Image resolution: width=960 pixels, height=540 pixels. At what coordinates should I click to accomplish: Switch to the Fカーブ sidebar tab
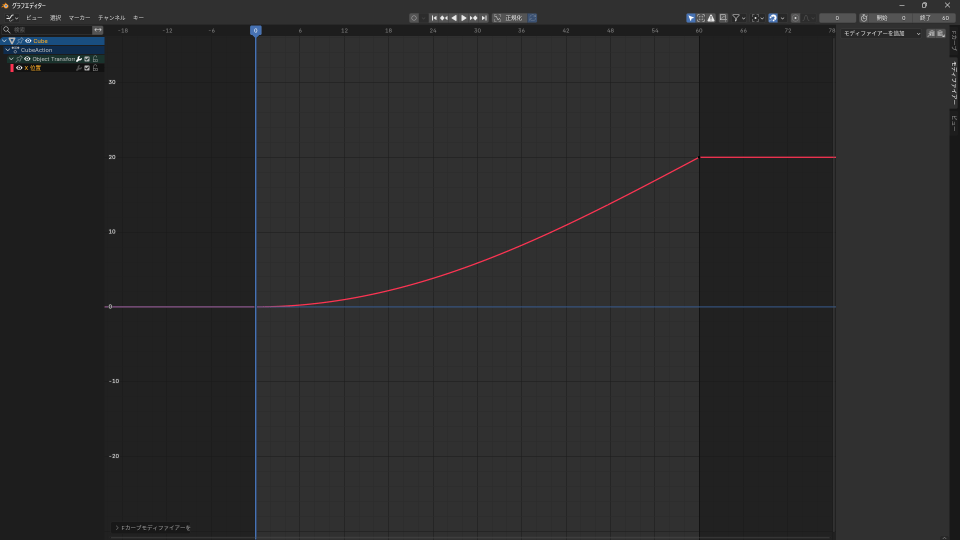click(953, 44)
